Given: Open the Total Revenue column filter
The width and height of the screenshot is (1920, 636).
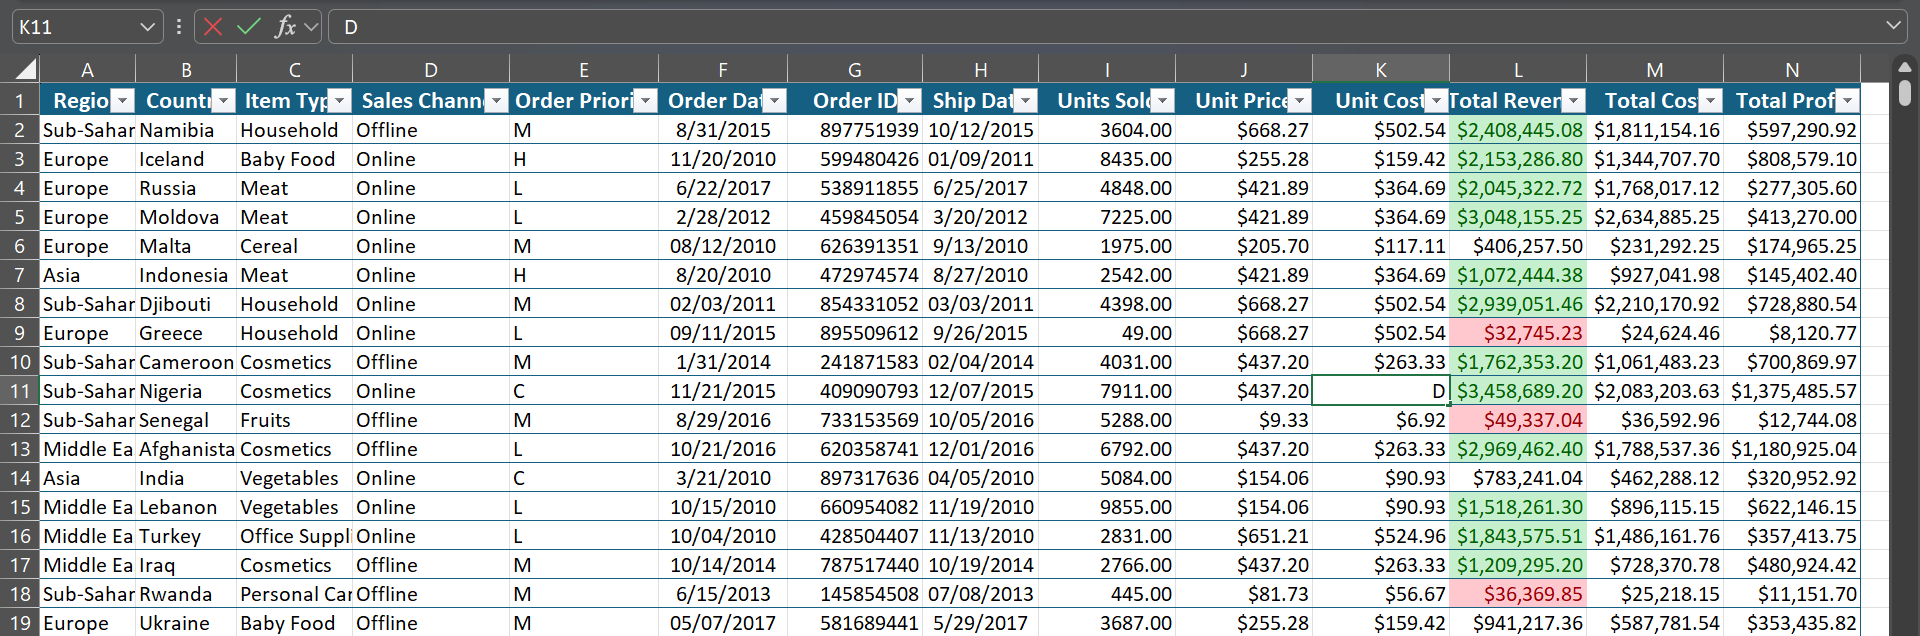Looking at the screenshot, I should point(1573,101).
